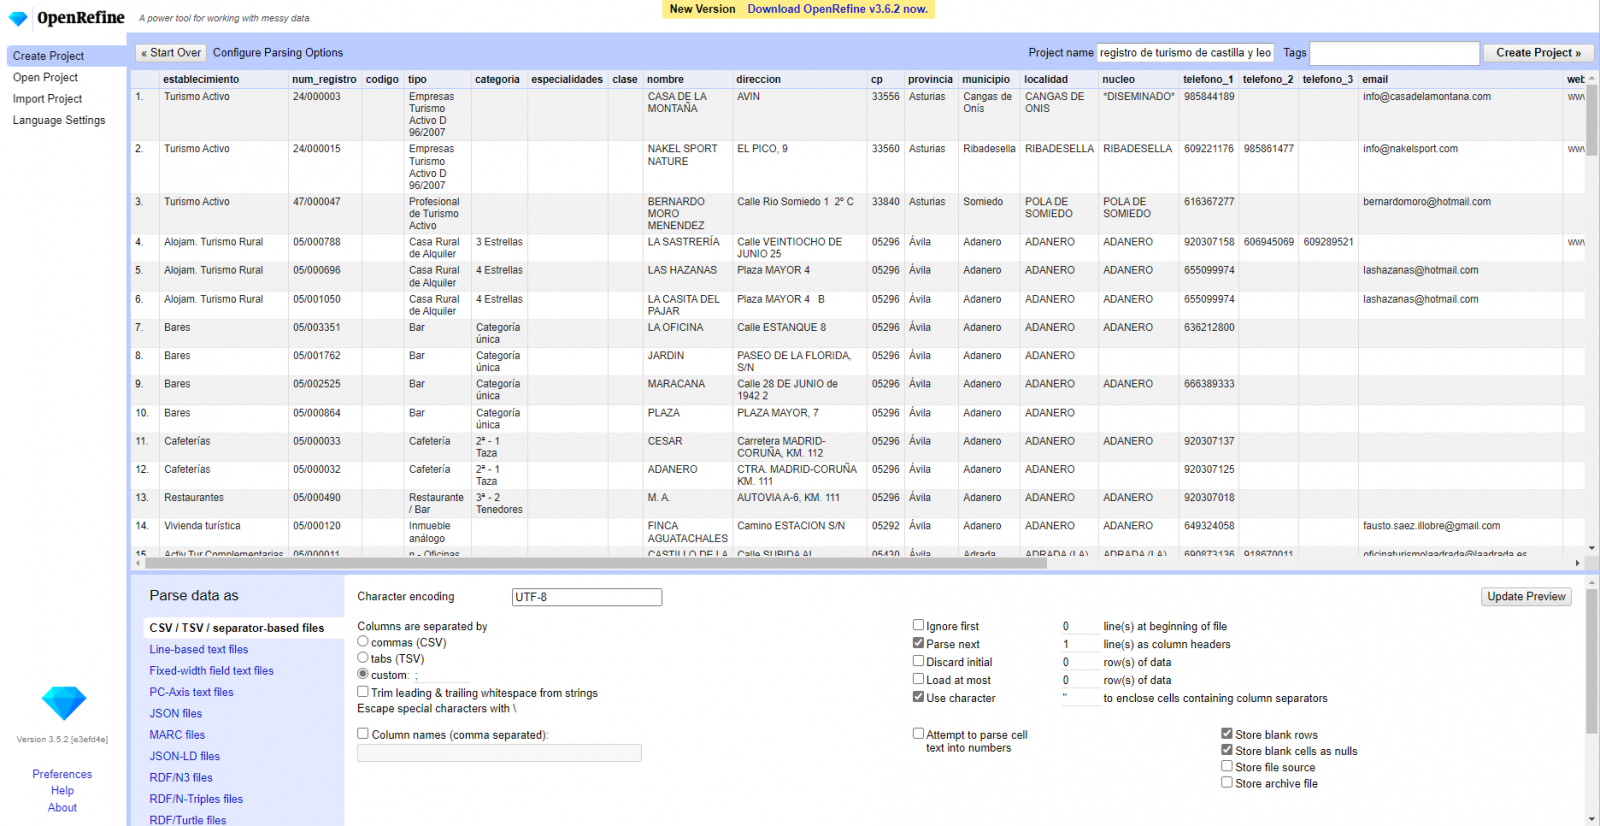Click the Create Project » button
Image resolution: width=1600 pixels, height=826 pixels.
pyautogui.click(x=1538, y=53)
